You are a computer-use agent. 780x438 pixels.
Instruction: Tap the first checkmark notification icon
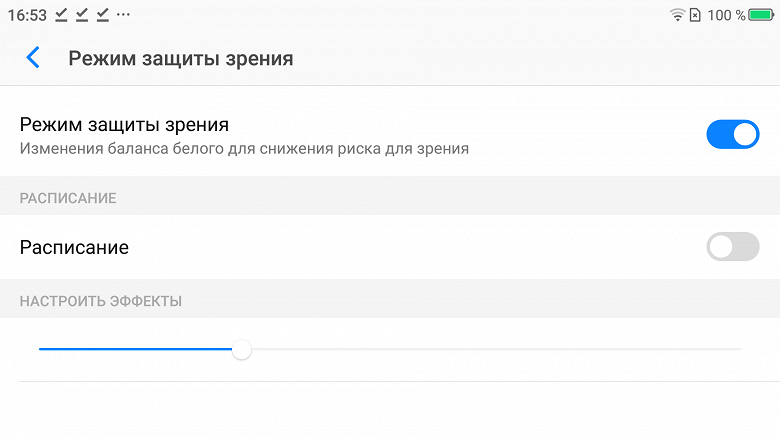tap(61, 15)
